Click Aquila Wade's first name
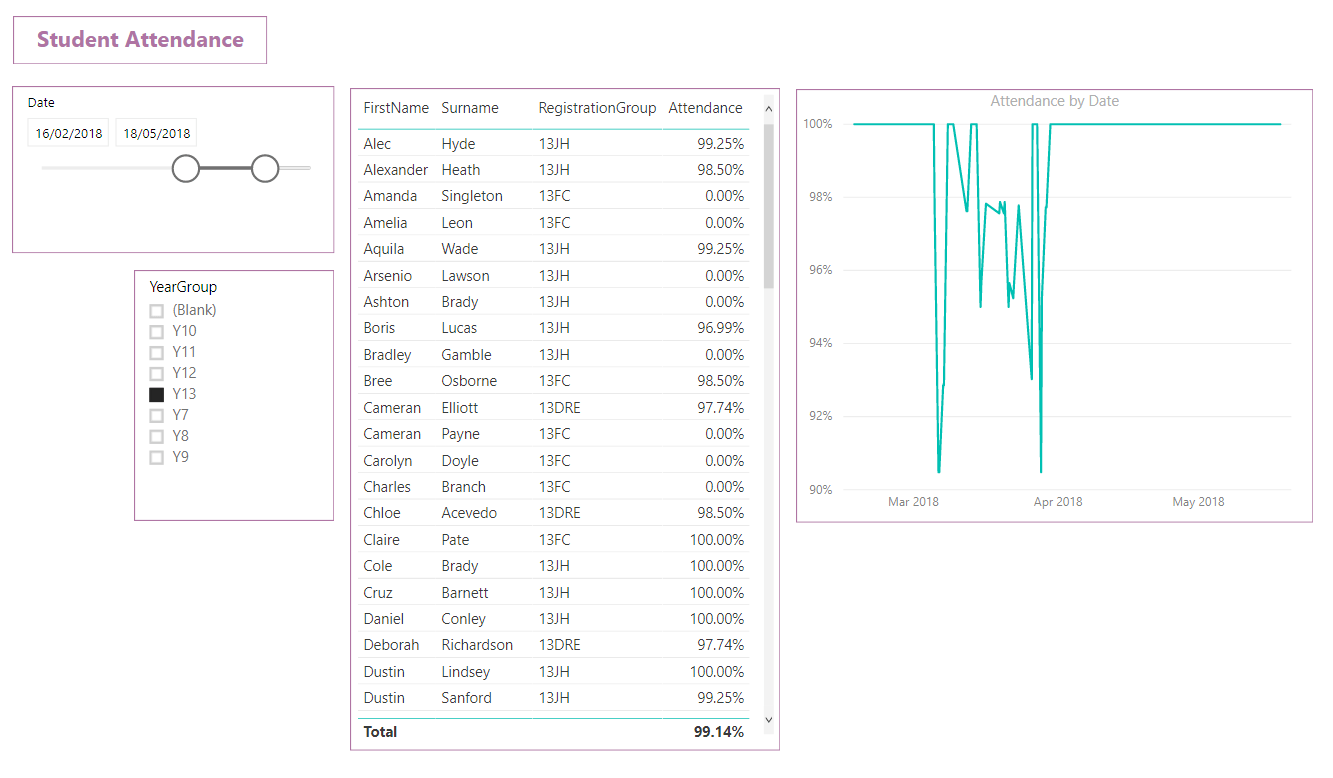This screenshot has width=1333, height=778. (x=384, y=249)
